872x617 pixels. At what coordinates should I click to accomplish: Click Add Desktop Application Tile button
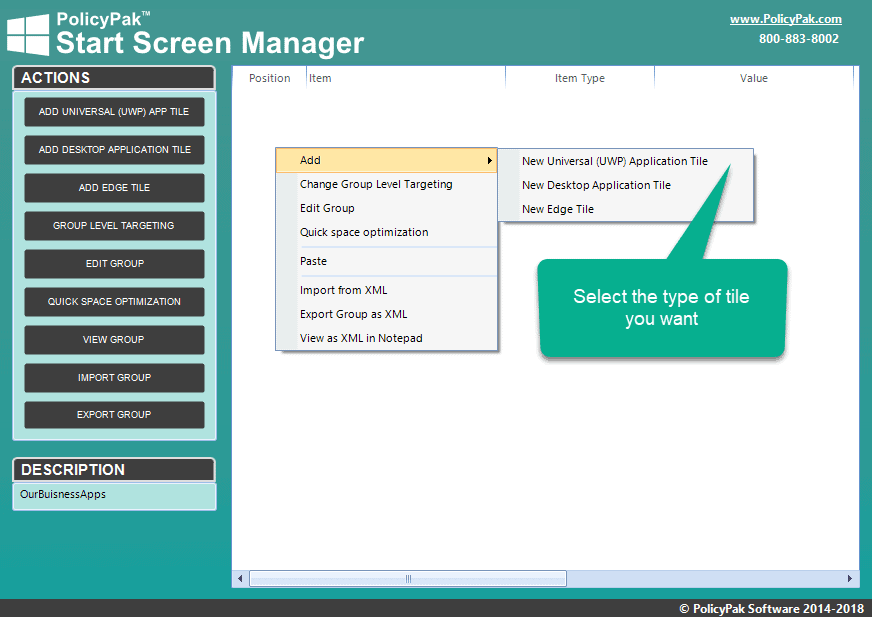point(114,150)
